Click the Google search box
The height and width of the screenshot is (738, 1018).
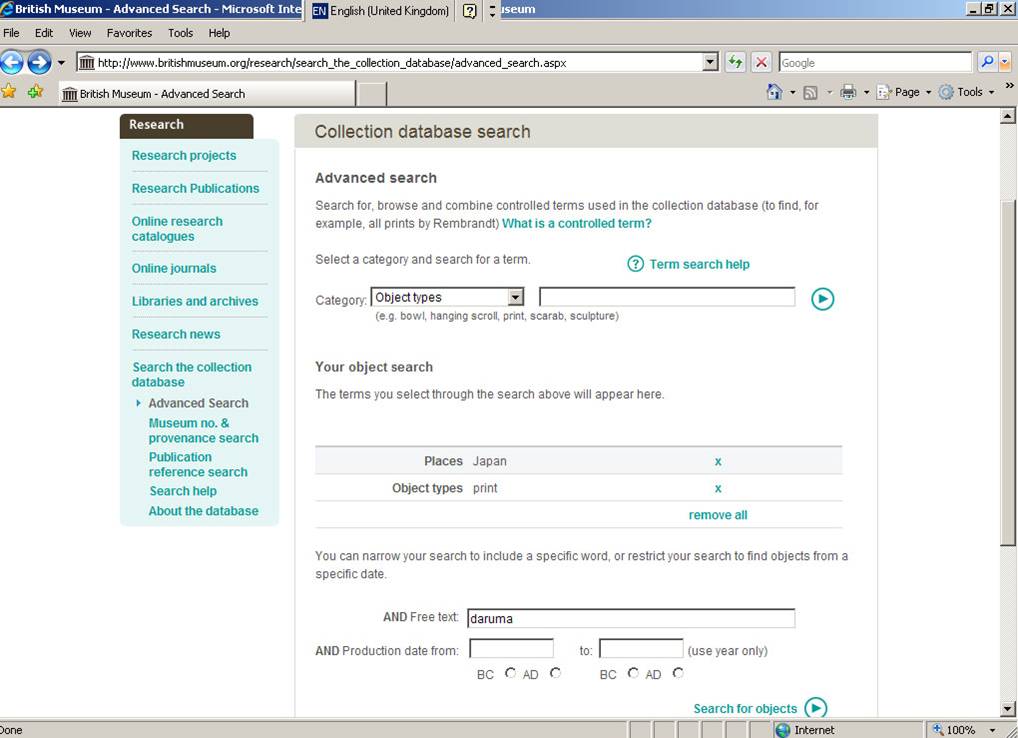(875, 62)
